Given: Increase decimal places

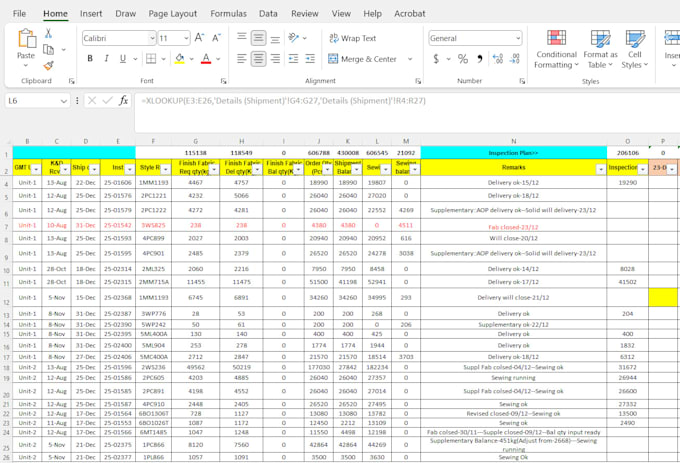Looking at the screenshot, I should (x=498, y=59).
